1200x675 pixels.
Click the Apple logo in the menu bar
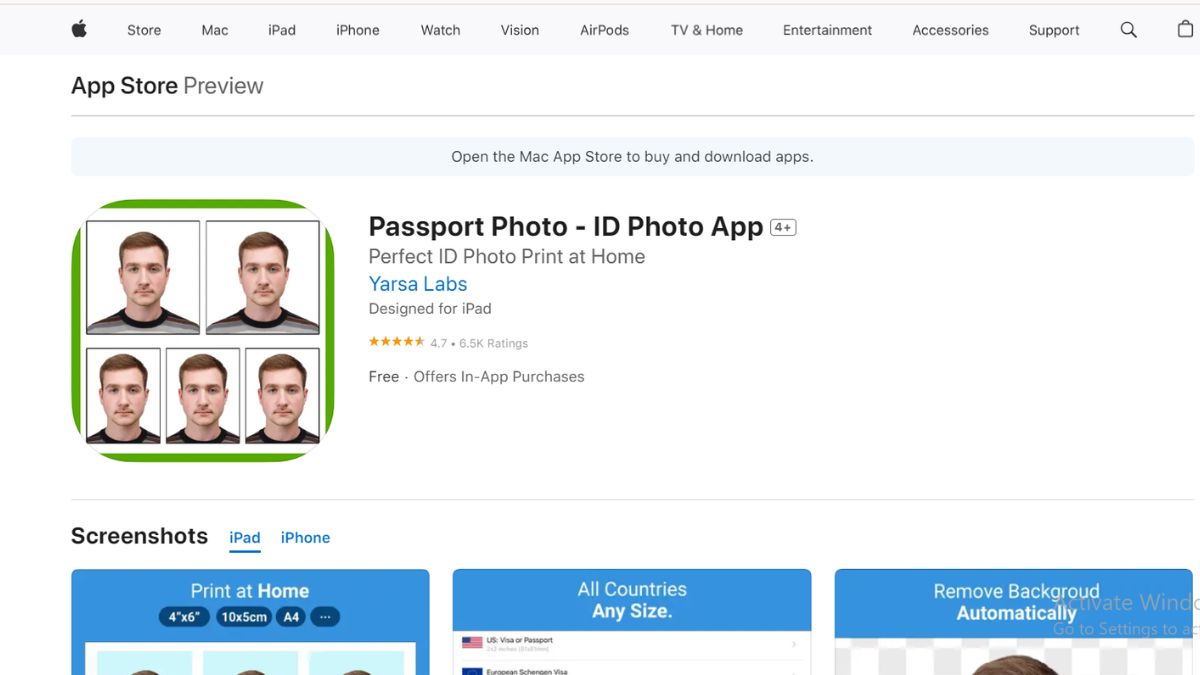tap(78, 29)
